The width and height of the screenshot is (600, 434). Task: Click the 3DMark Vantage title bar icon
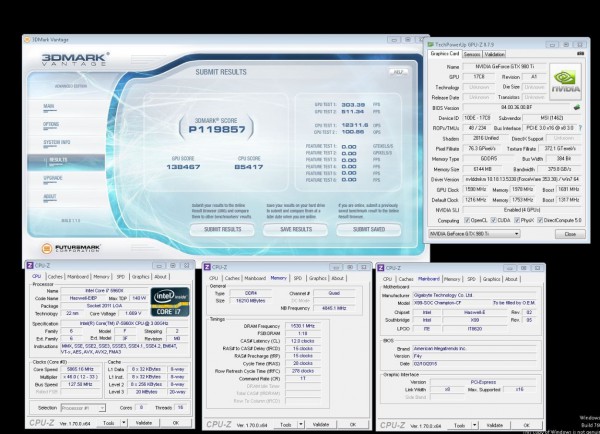[27, 39]
